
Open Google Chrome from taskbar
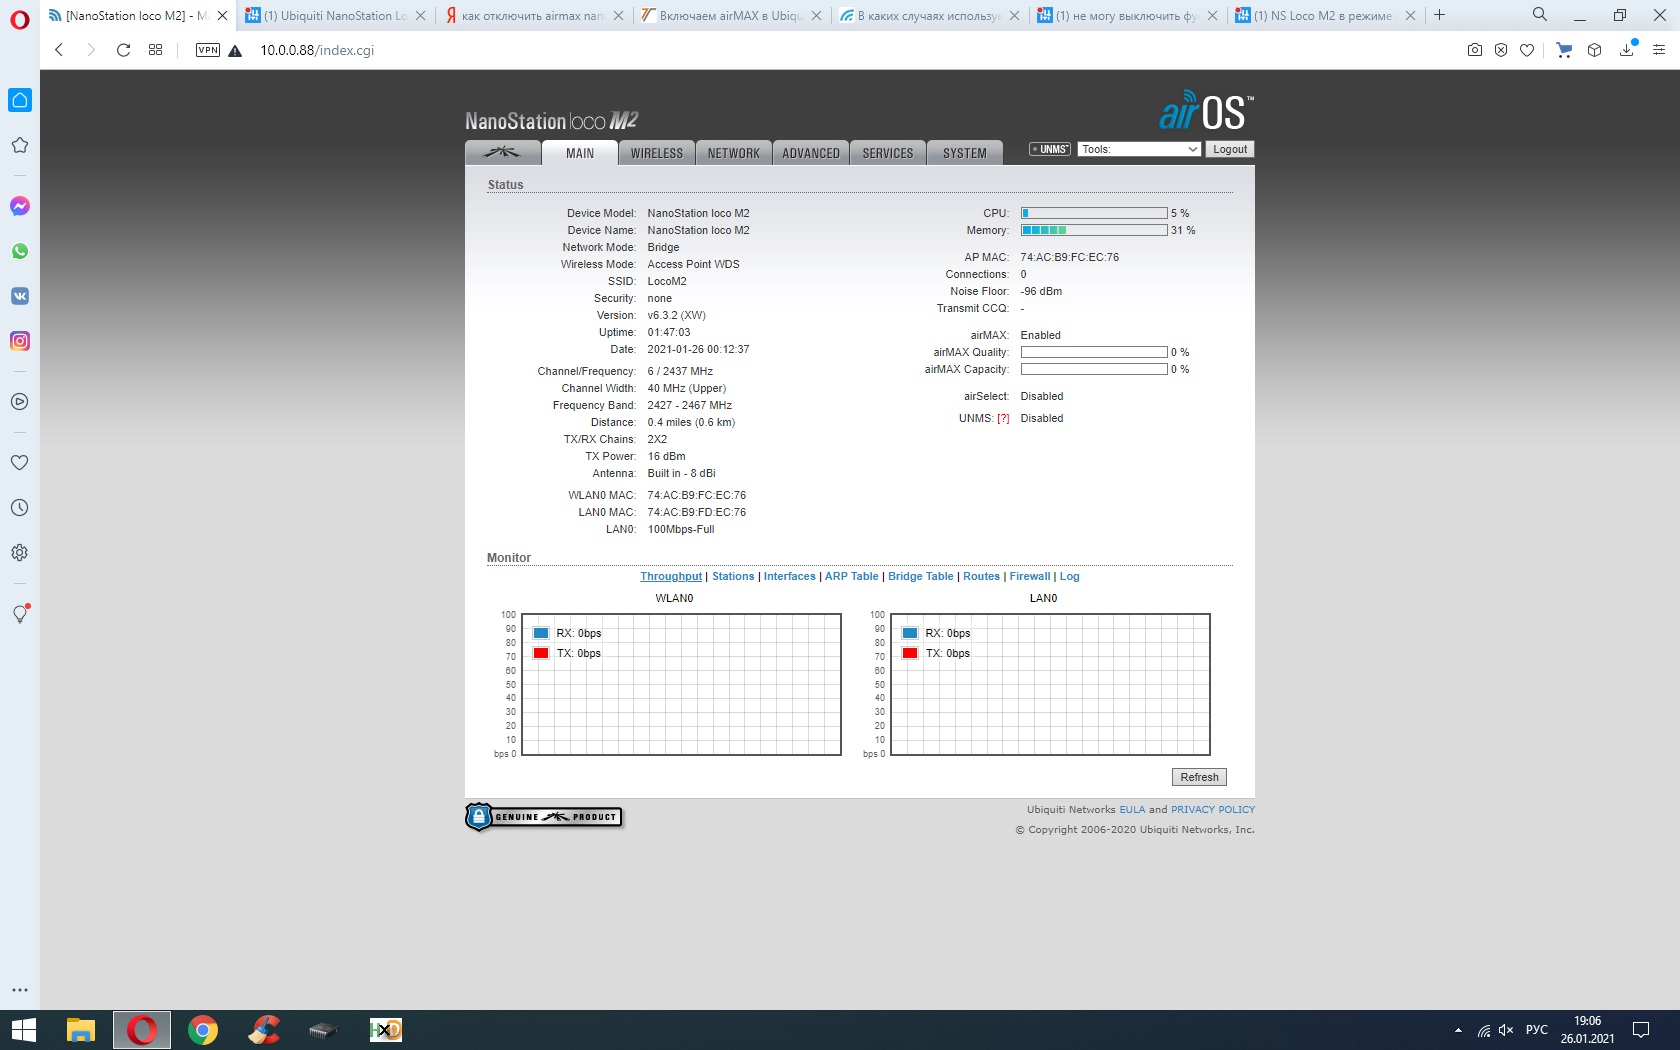pyautogui.click(x=203, y=1030)
